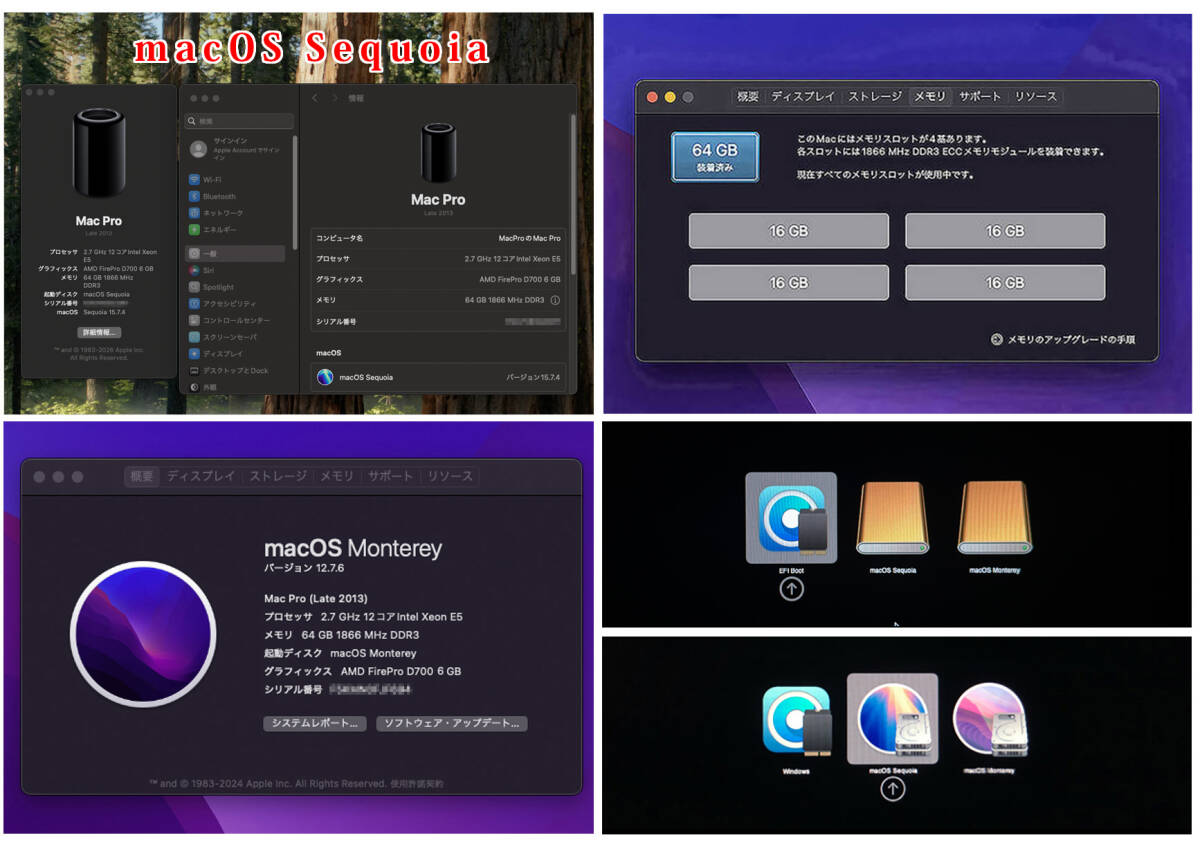1200x851 pixels.
Task: Select the orange macOS Sequoia drive
Action: tap(893, 517)
